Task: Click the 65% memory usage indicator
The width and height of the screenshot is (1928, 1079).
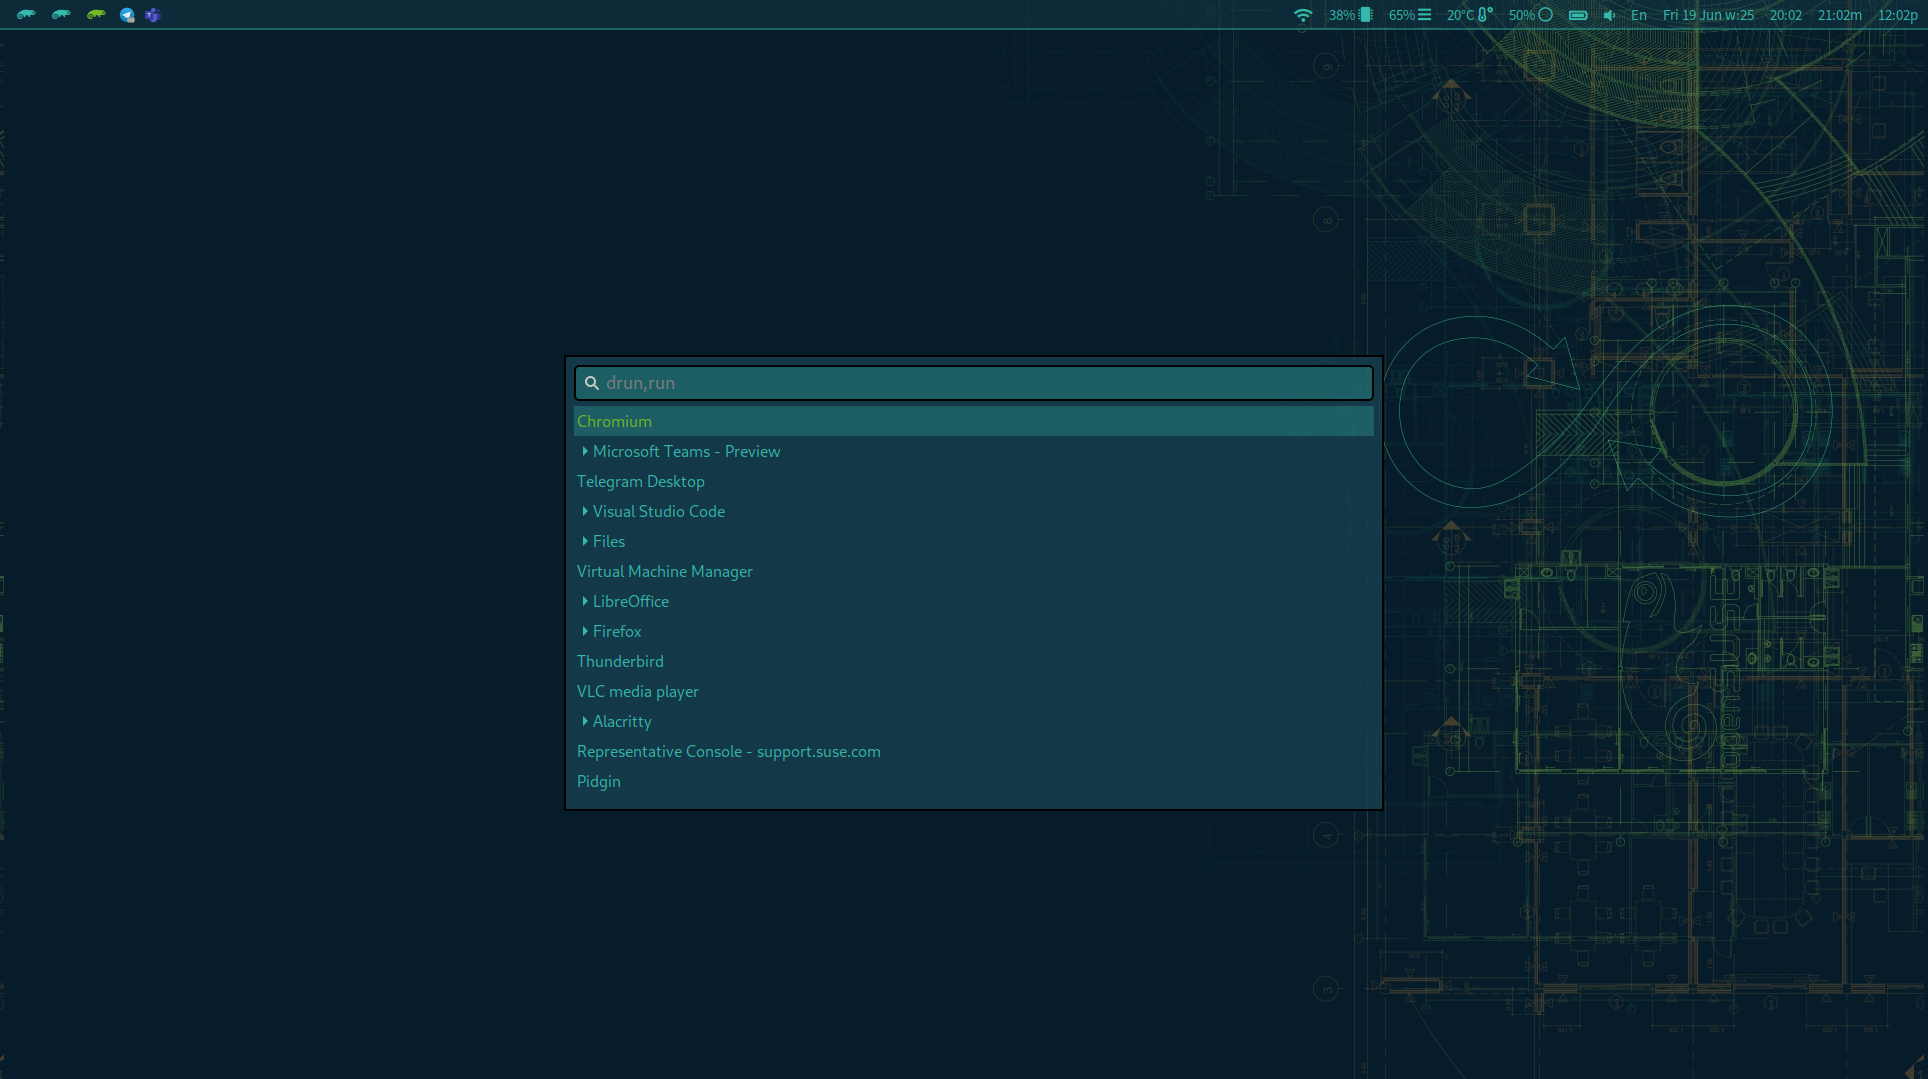Action: pyautogui.click(x=1409, y=15)
